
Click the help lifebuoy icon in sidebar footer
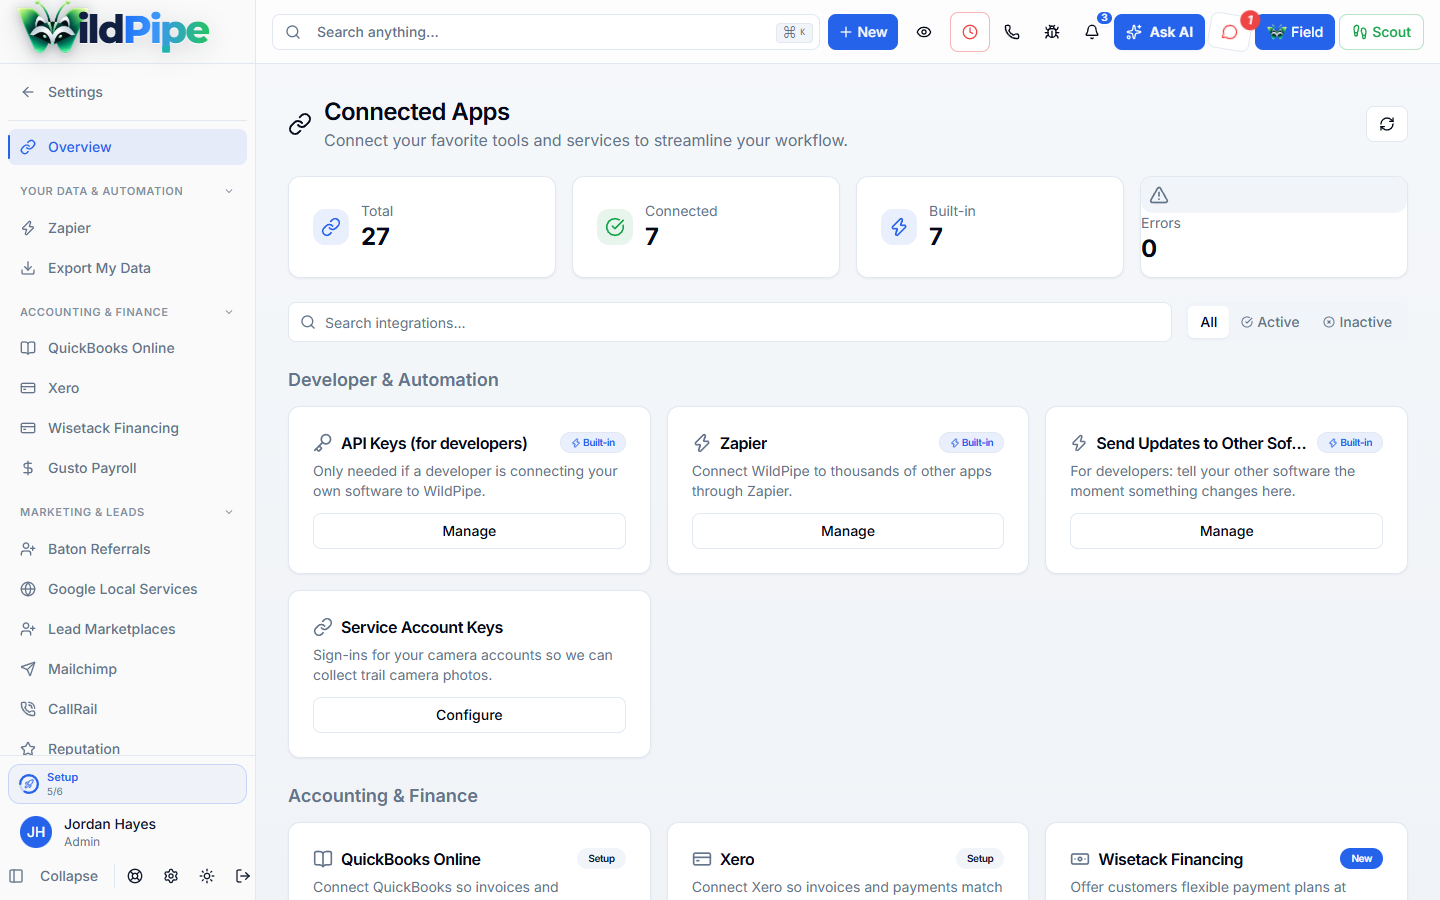(135, 876)
